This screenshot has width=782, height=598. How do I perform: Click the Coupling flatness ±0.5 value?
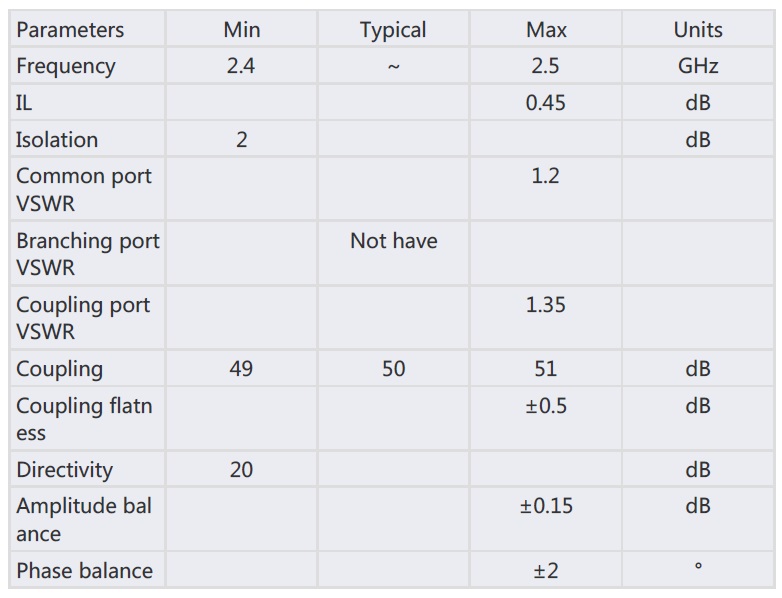pos(546,406)
